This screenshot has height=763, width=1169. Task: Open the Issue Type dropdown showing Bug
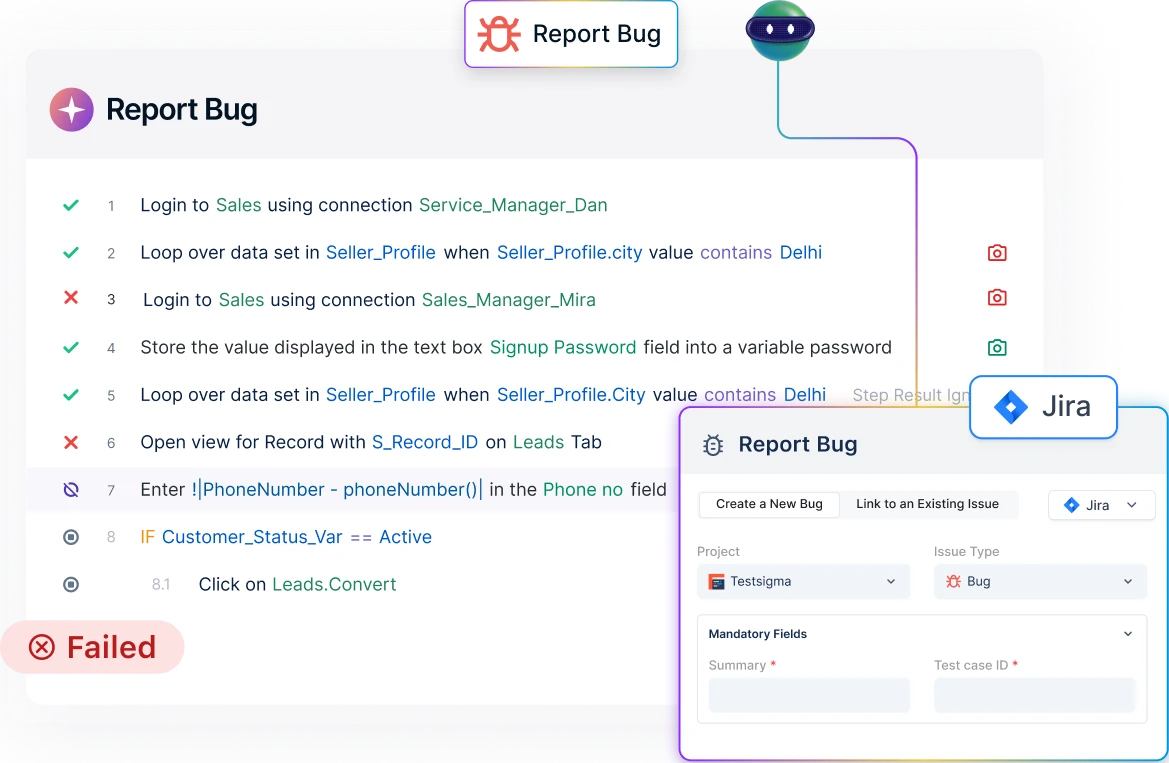click(1040, 582)
